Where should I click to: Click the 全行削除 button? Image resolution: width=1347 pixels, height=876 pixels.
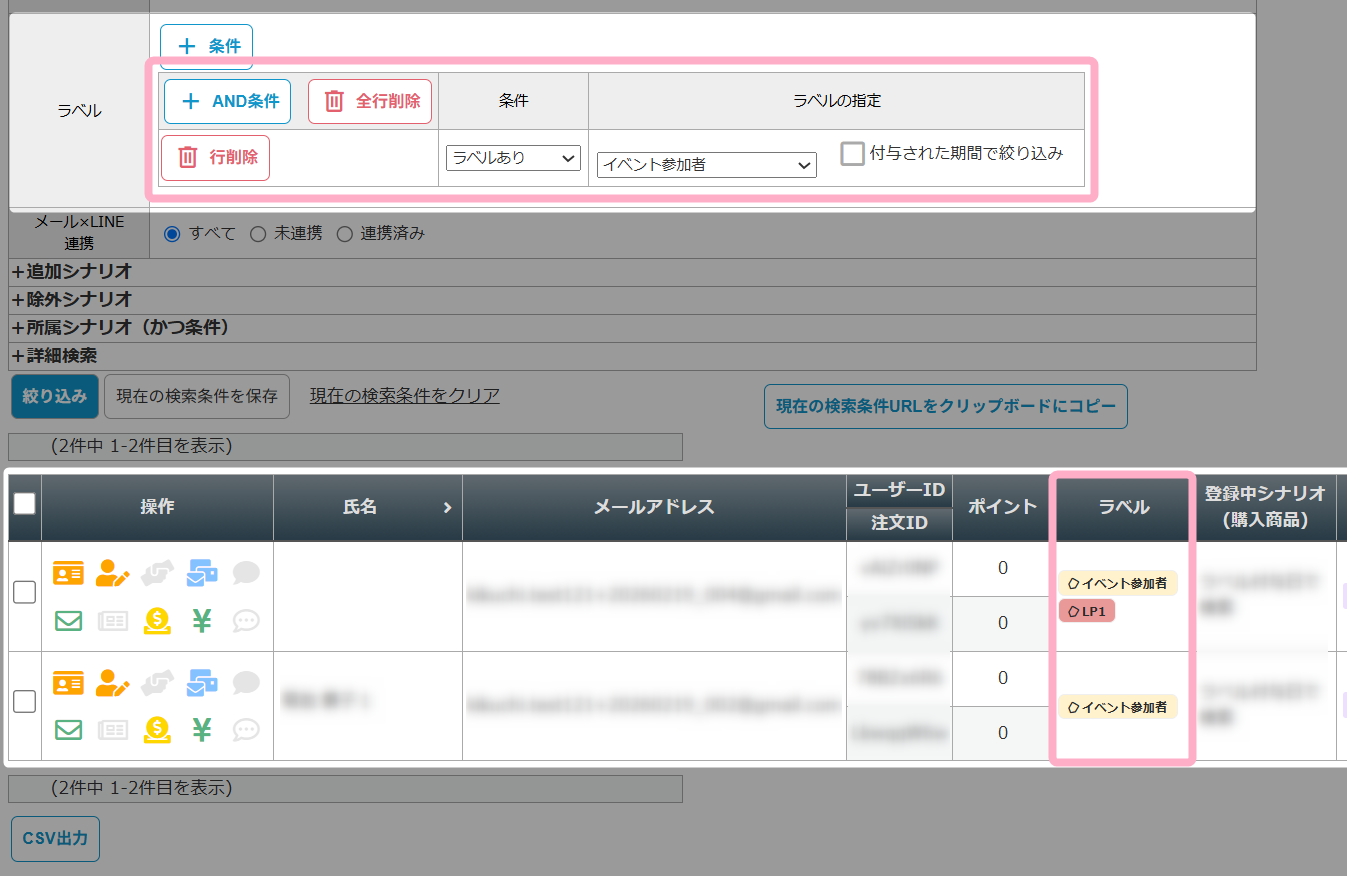click(370, 101)
